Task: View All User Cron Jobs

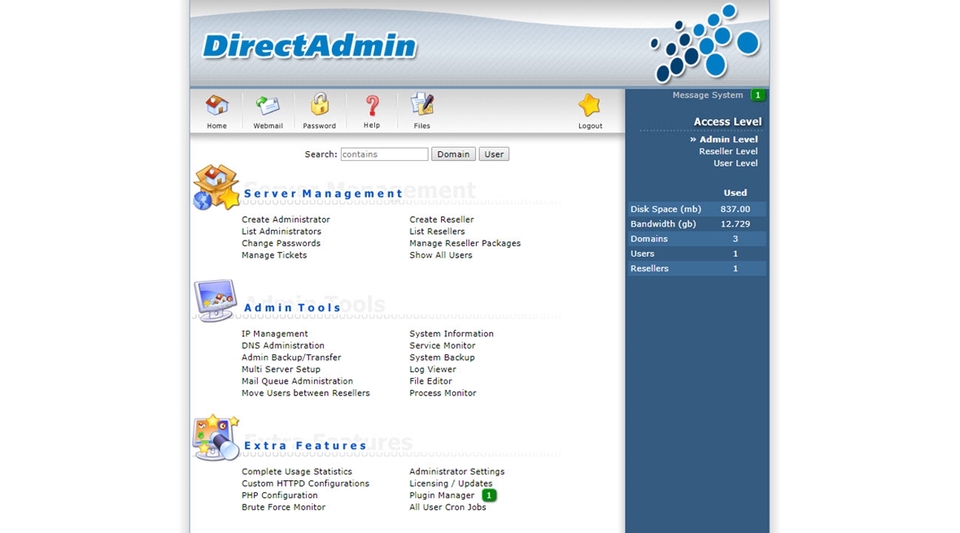Action: [x=448, y=507]
